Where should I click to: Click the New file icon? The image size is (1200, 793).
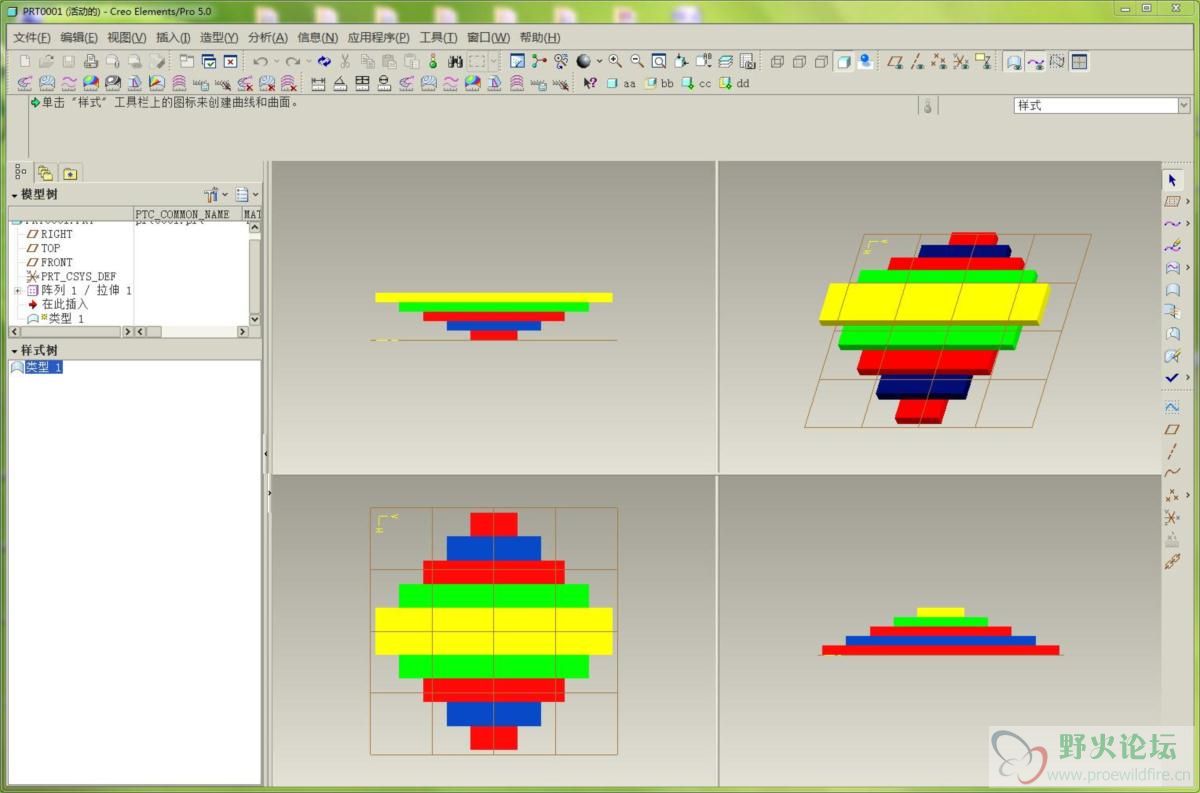click(x=25, y=61)
